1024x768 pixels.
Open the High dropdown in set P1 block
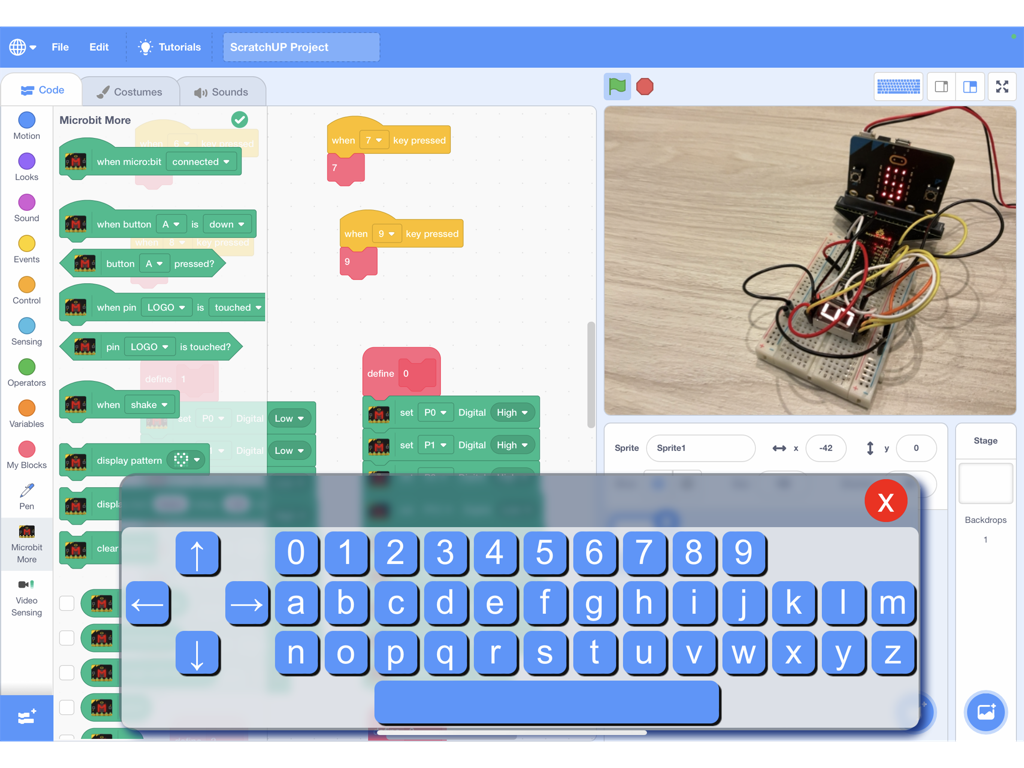pyautogui.click(x=512, y=444)
